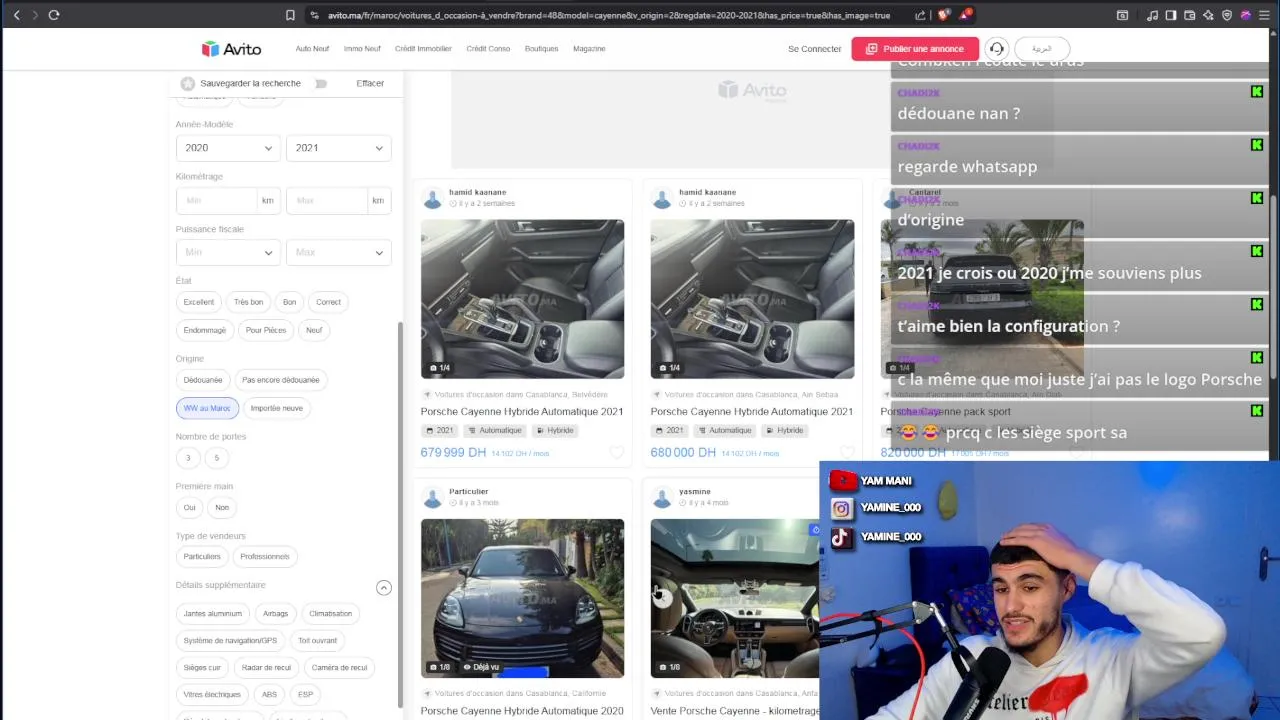Select Oui for Première main
The width and height of the screenshot is (1280, 720).
[x=189, y=508]
